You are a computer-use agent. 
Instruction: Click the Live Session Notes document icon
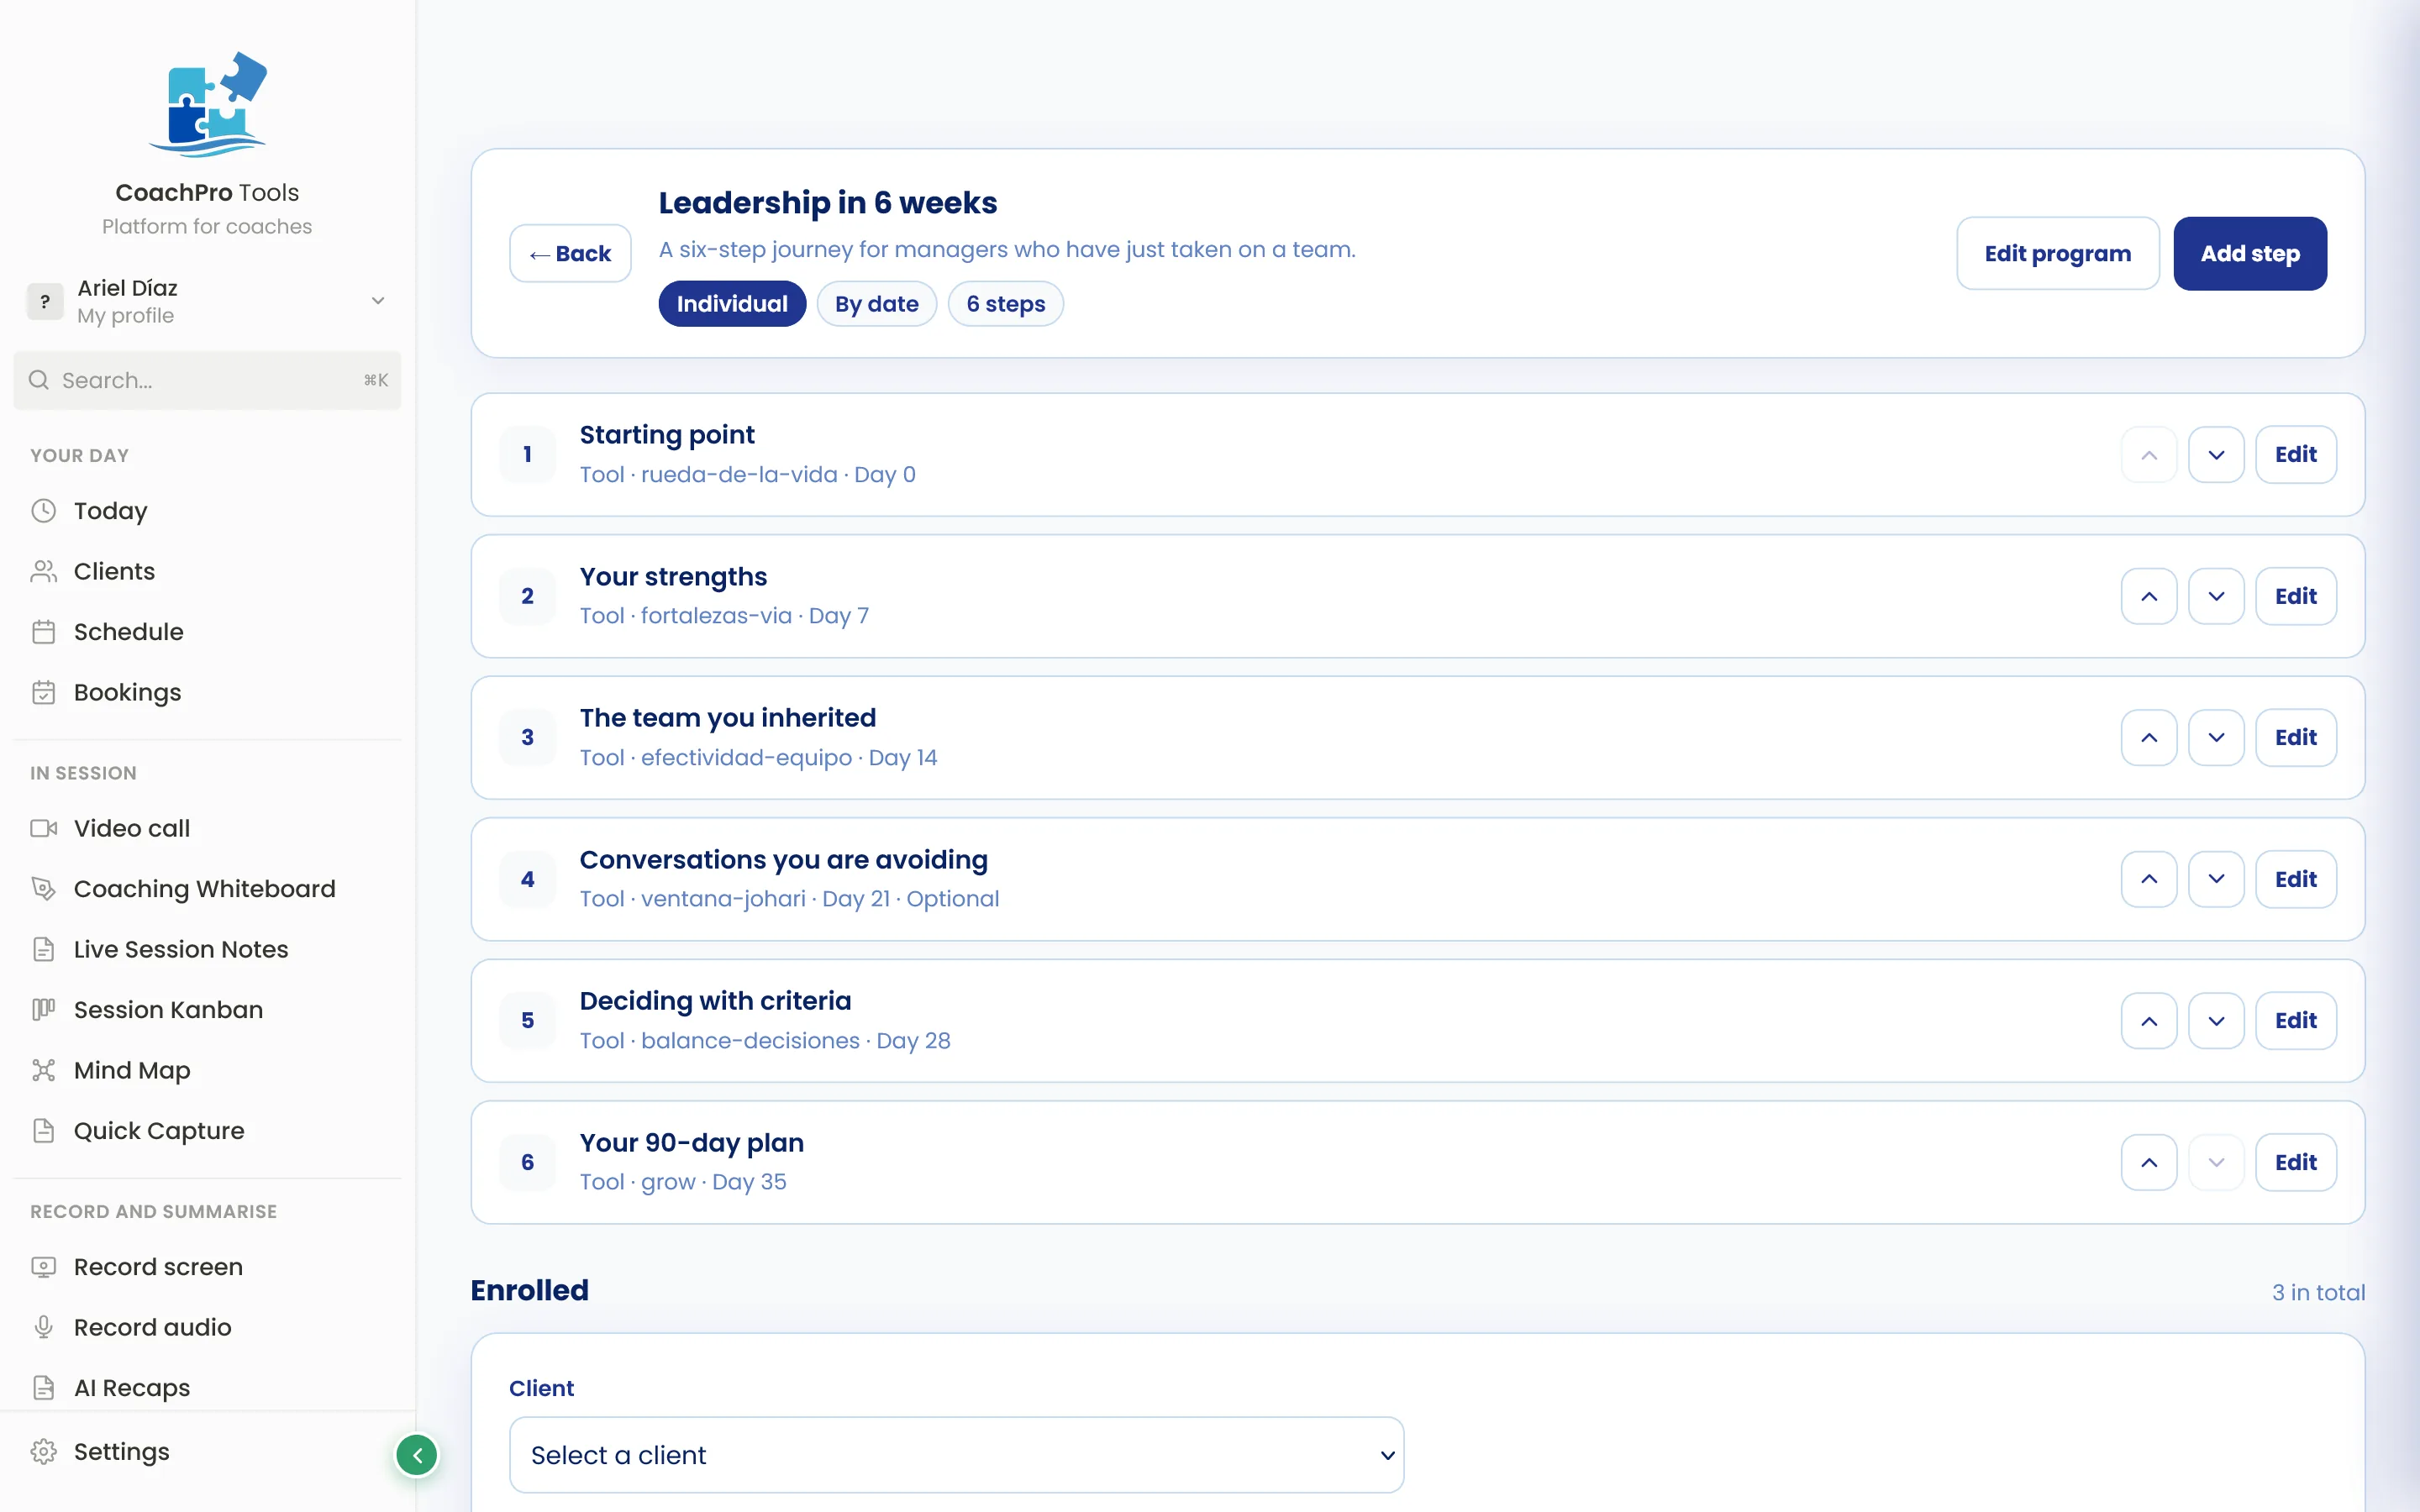(x=43, y=949)
